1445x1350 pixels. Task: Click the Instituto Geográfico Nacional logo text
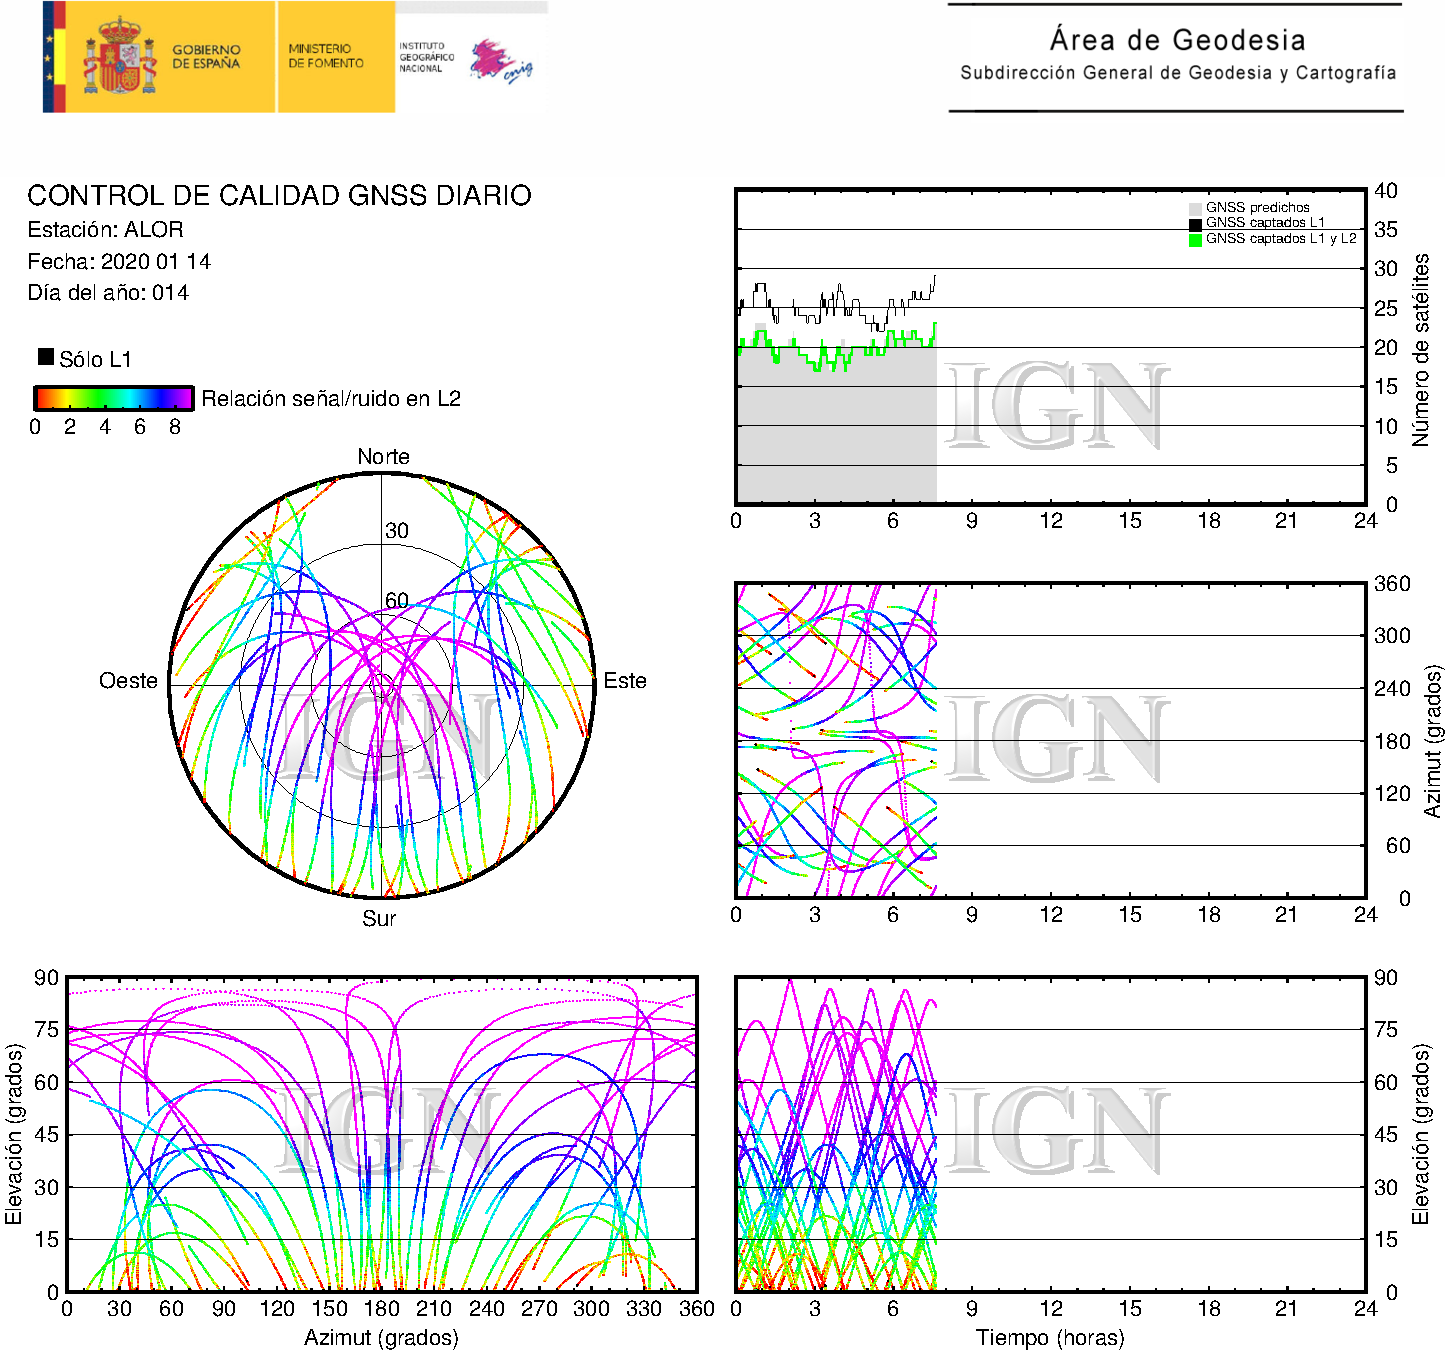(x=426, y=57)
